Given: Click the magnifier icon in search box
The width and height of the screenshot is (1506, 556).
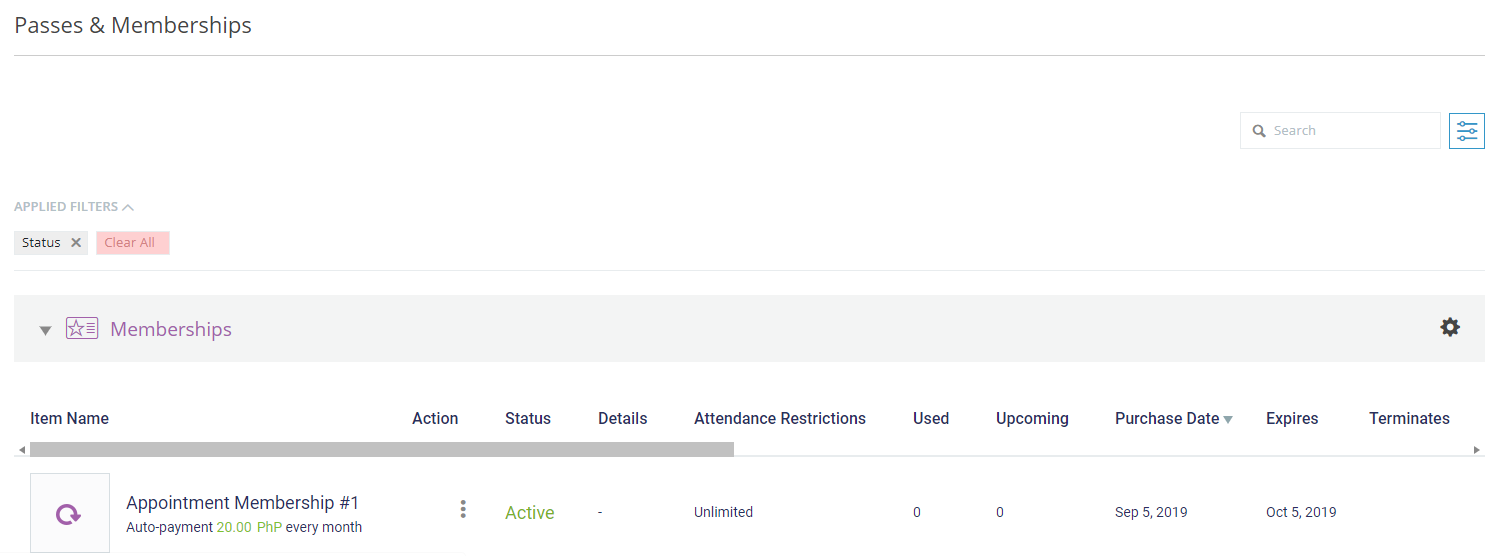Looking at the screenshot, I should [1259, 131].
